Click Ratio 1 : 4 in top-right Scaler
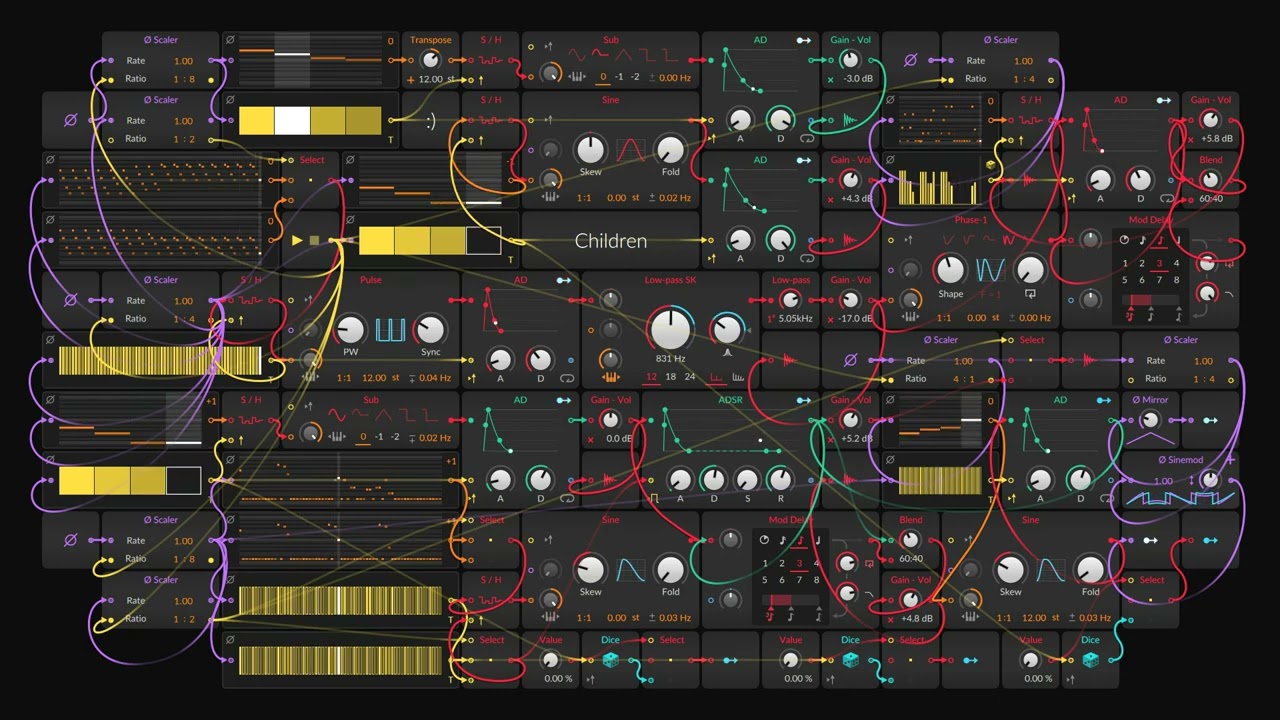Screen dimensions: 1280x720 coord(1024,79)
